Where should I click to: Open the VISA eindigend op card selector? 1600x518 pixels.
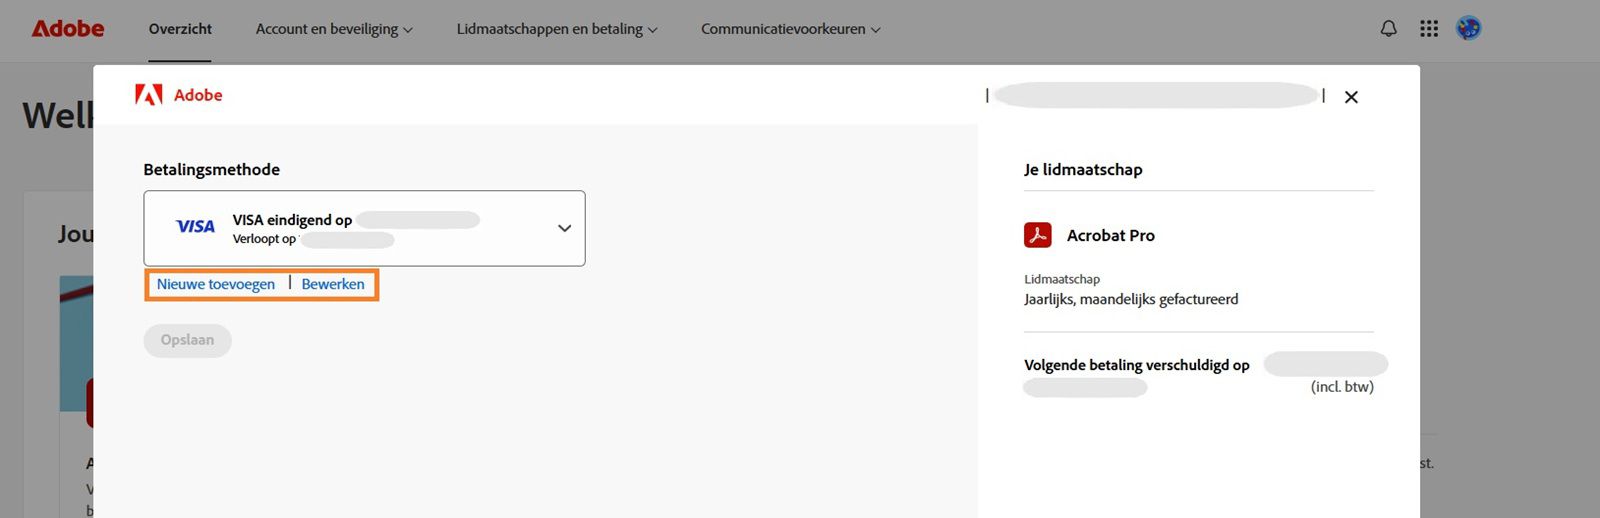tap(364, 228)
